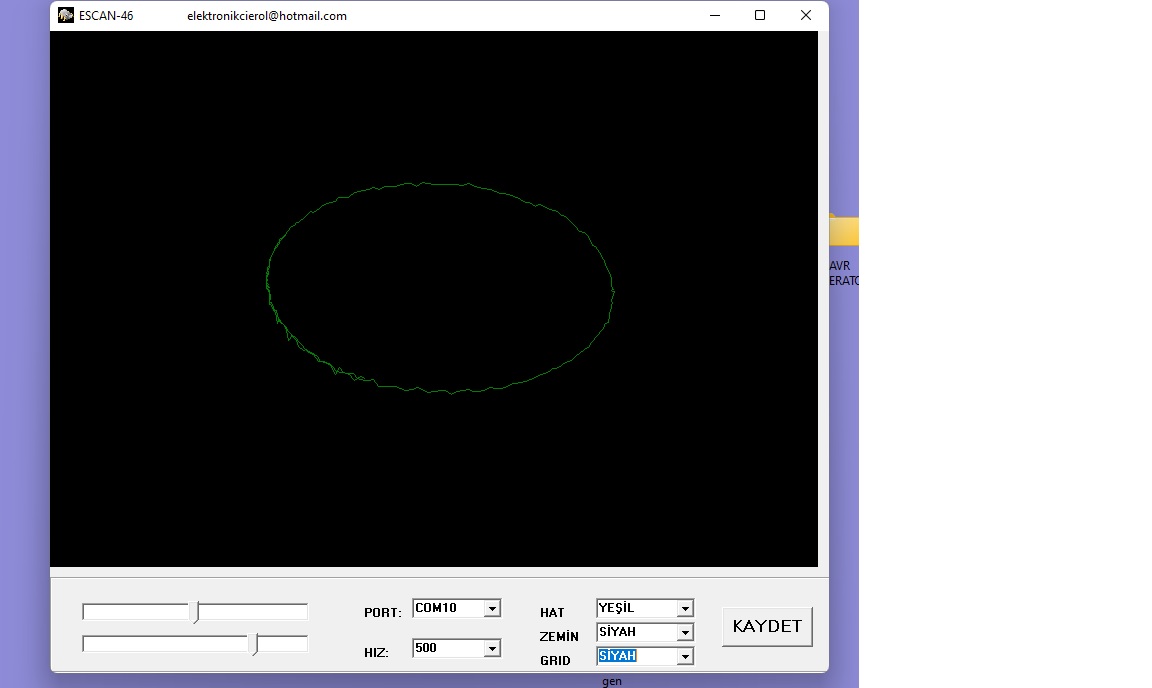Click the SİYAH value in ZEMİN box
This screenshot has height=688, width=1152.
coord(617,631)
